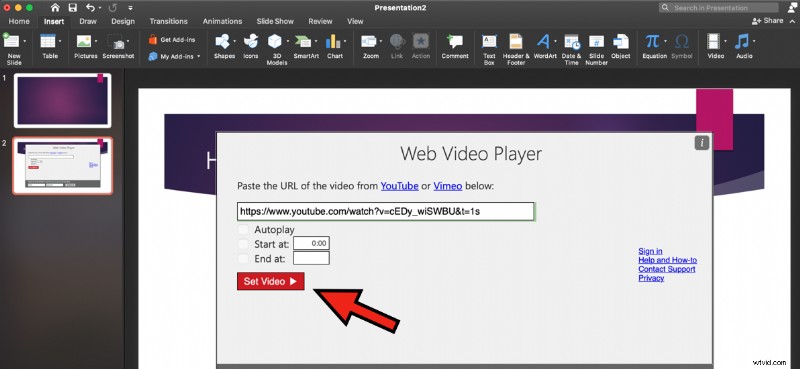The image size is (800, 369).
Task: Click the Share button
Action: pos(767,21)
